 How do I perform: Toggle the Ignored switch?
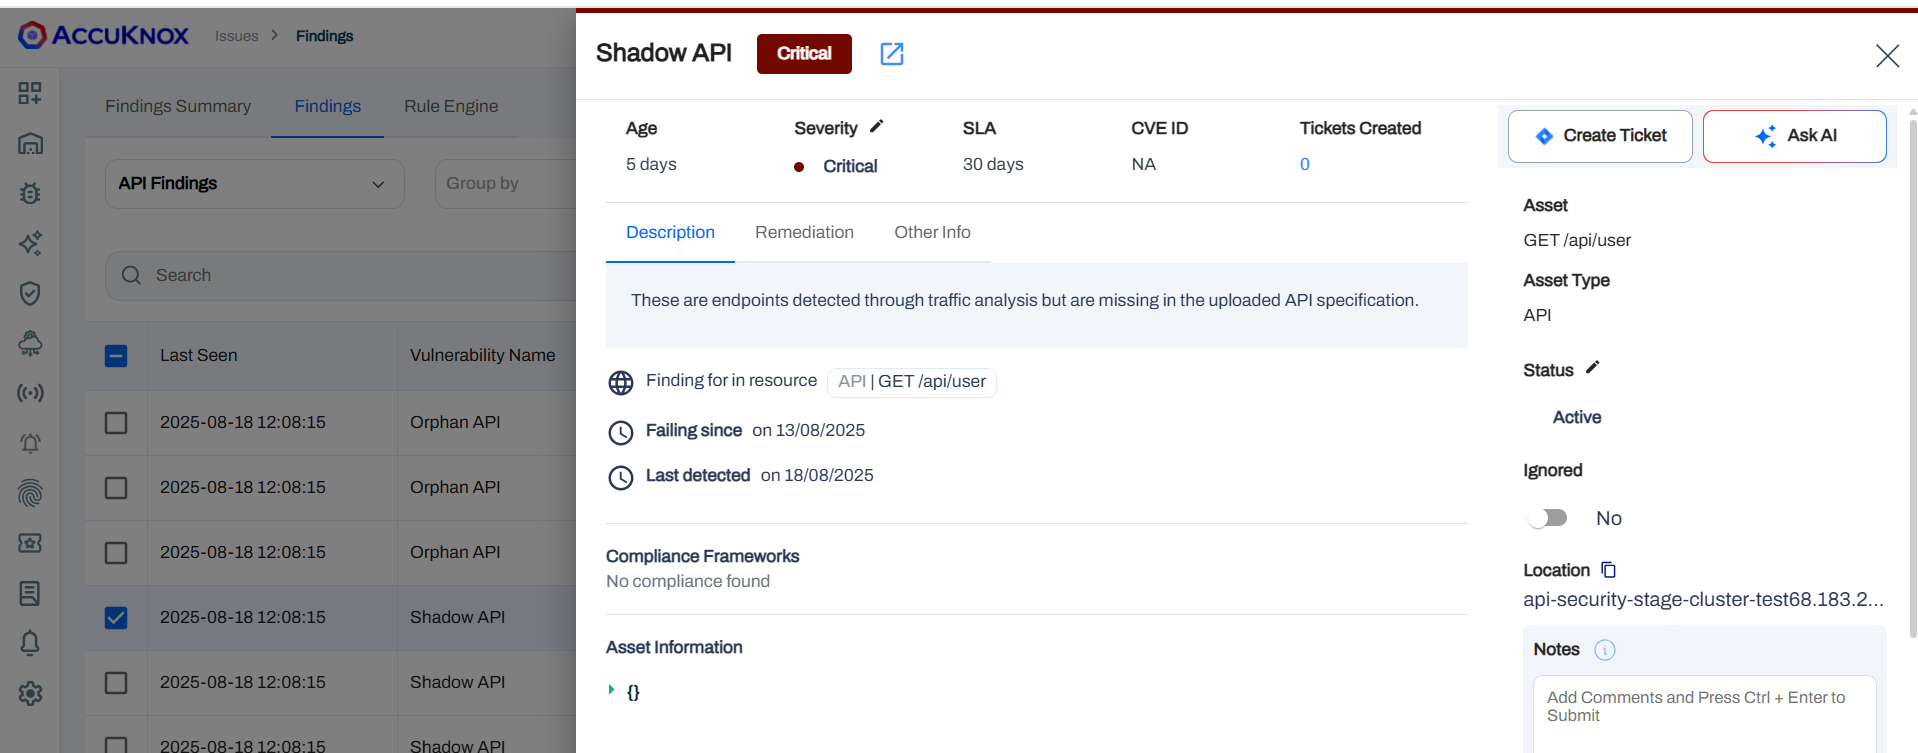[1547, 518]
